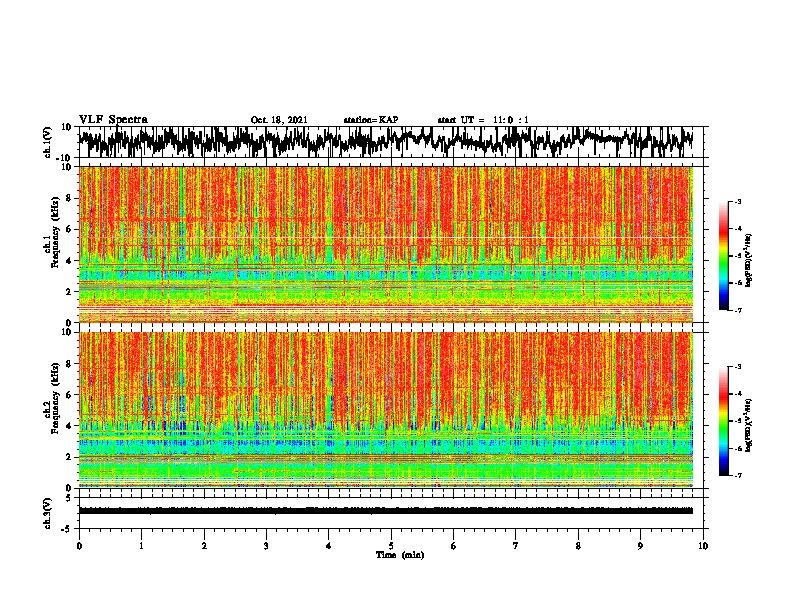Click the '8' tick on ch.1 frequency axis
This screenshot has width=792, height=612.
[69, 198]
